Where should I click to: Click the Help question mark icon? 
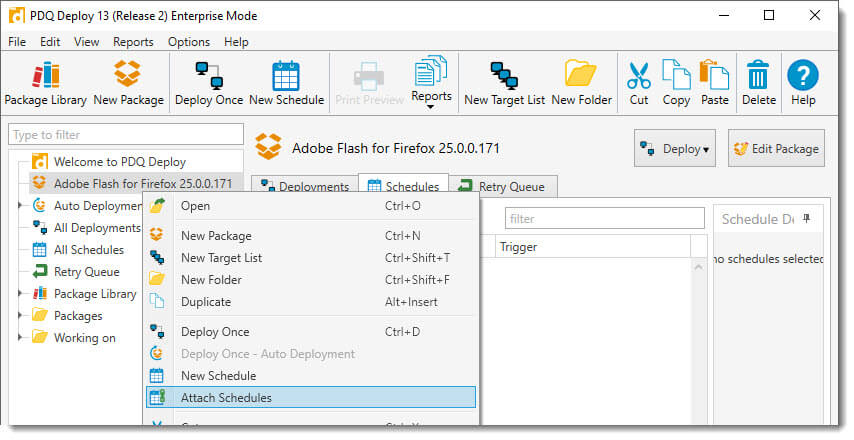tap(803, 83)
